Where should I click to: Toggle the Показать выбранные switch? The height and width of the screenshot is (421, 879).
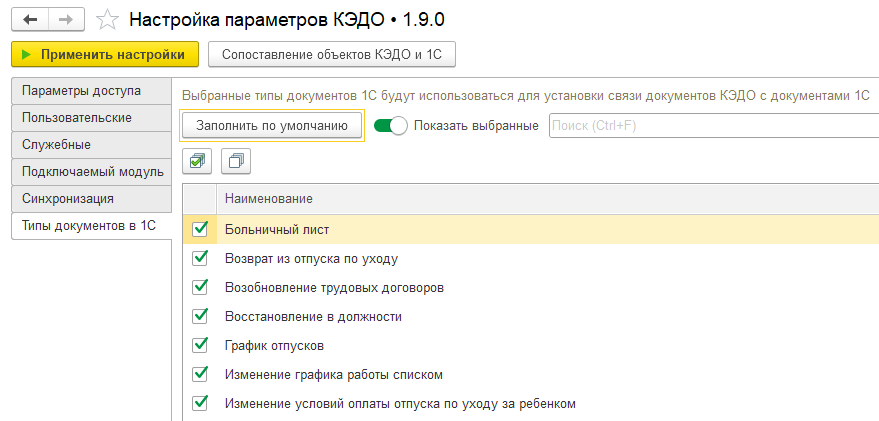(x=390, y=126)
